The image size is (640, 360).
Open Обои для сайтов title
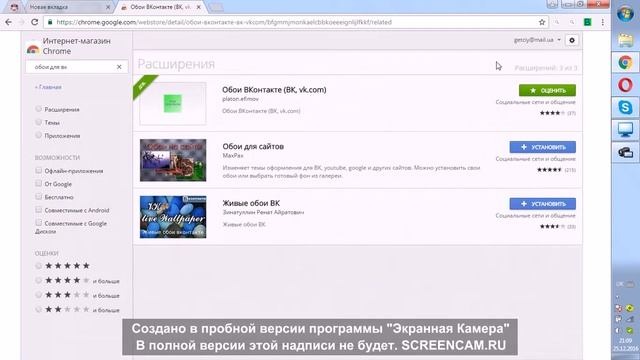point(253,147)
